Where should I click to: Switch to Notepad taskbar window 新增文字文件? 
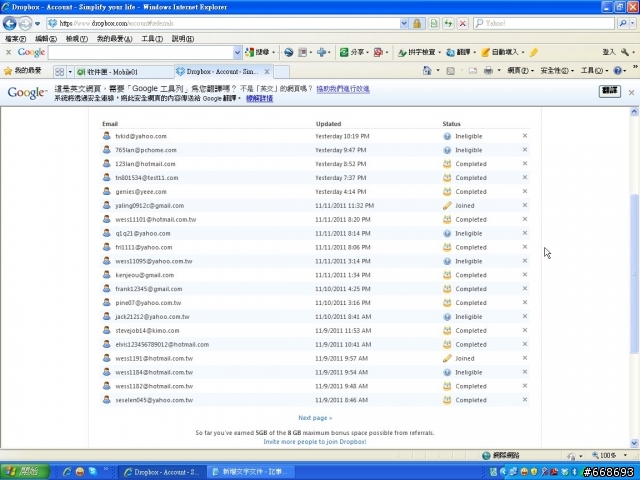250,472
